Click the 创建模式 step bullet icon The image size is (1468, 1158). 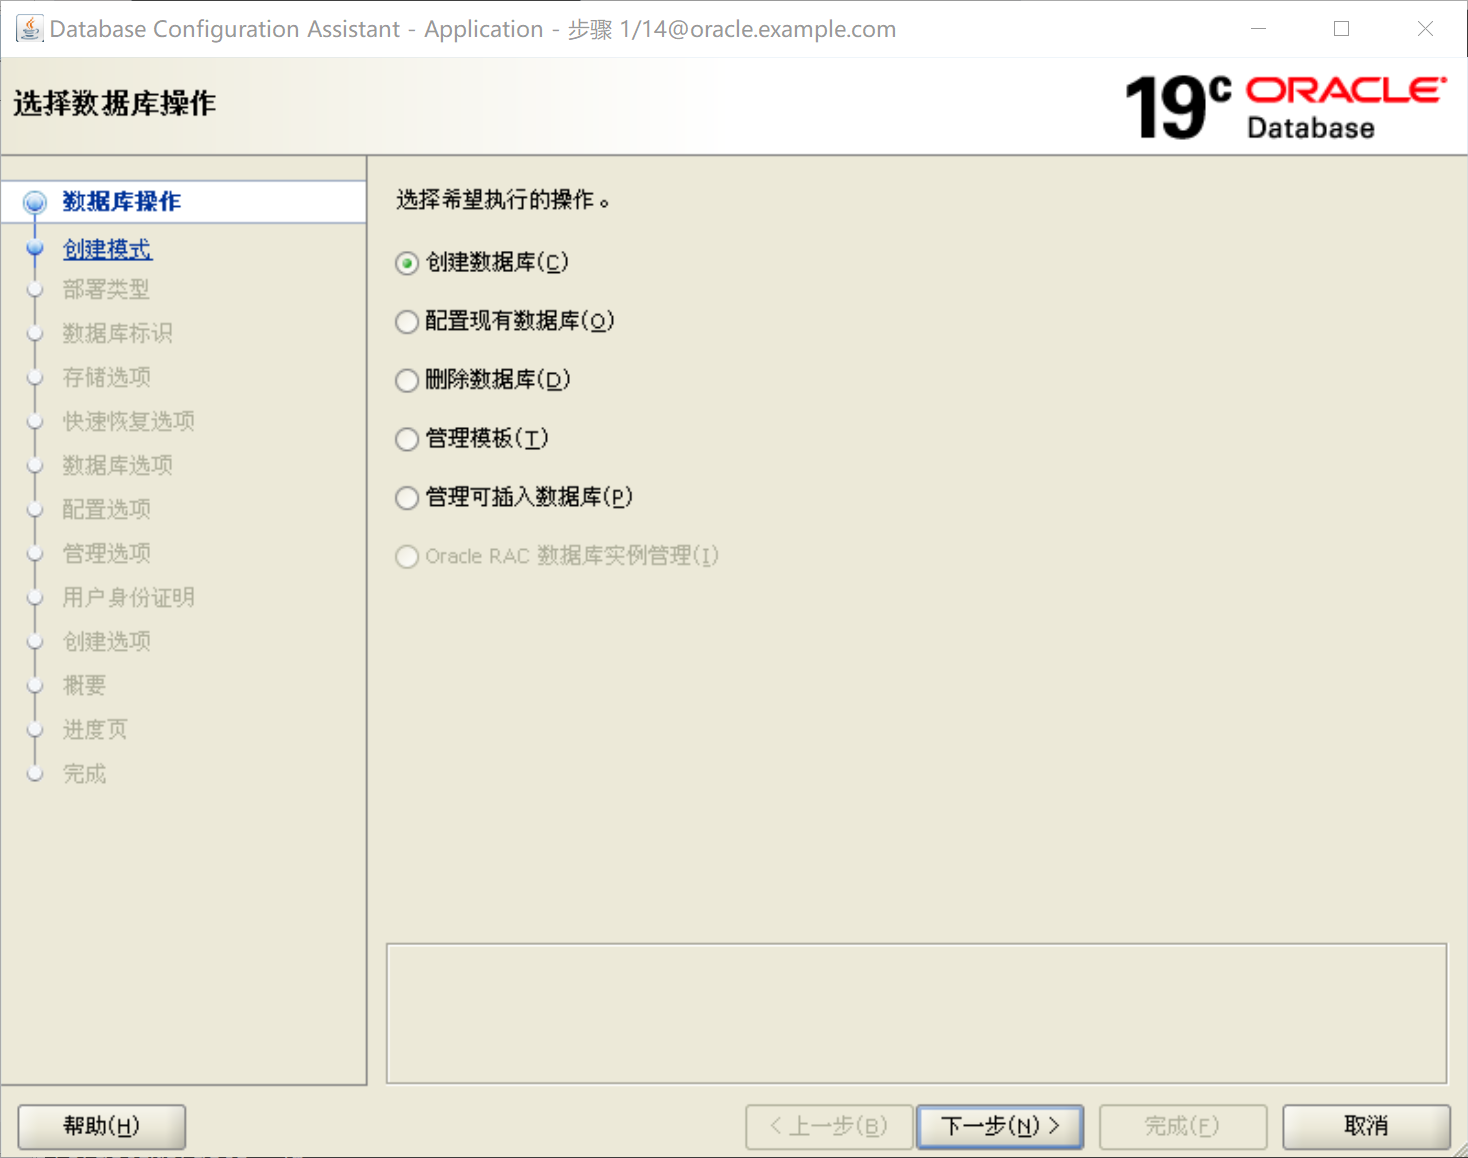35,248
